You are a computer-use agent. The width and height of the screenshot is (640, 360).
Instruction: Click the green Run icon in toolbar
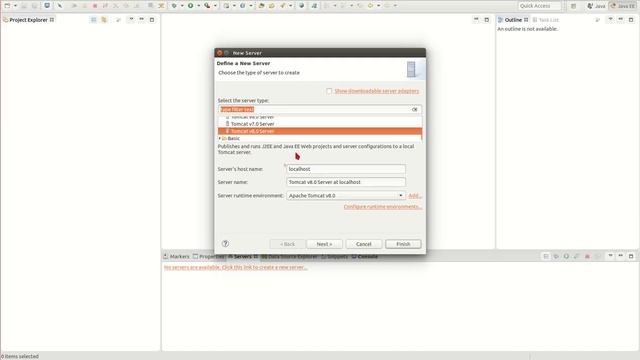tap(191, 6)
